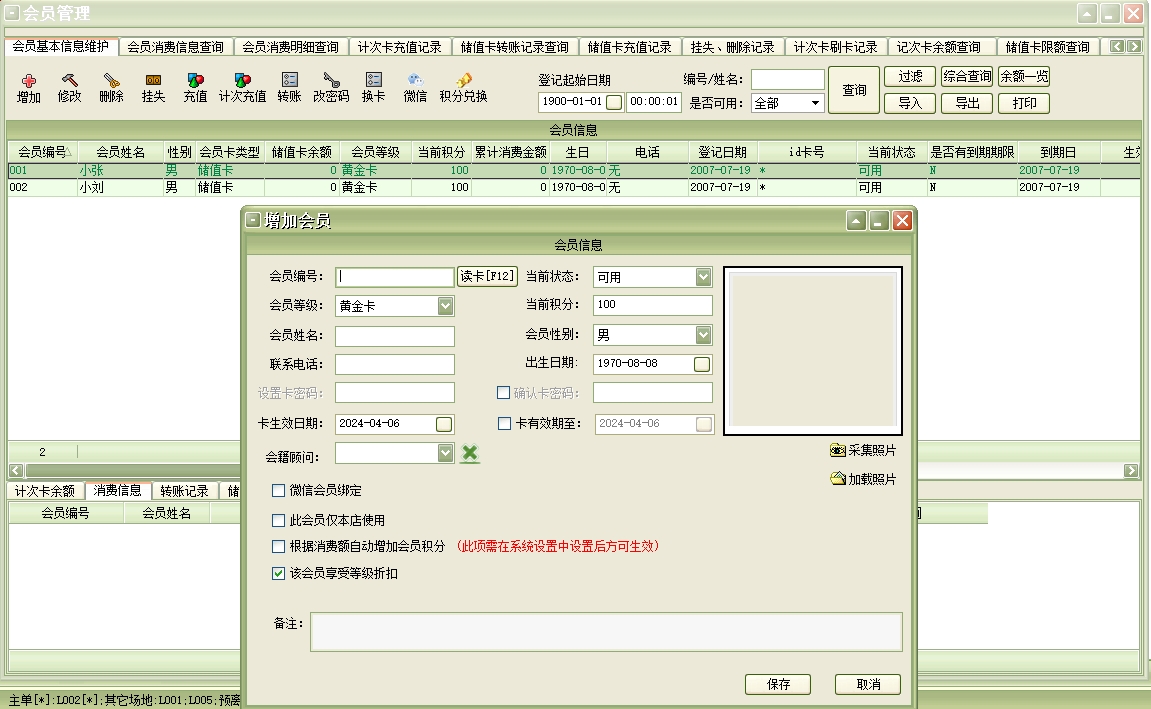The width and height of the screenshot is (1151, 709).
Task: Click the 会员姓名 input field
Action: (394, 336)
